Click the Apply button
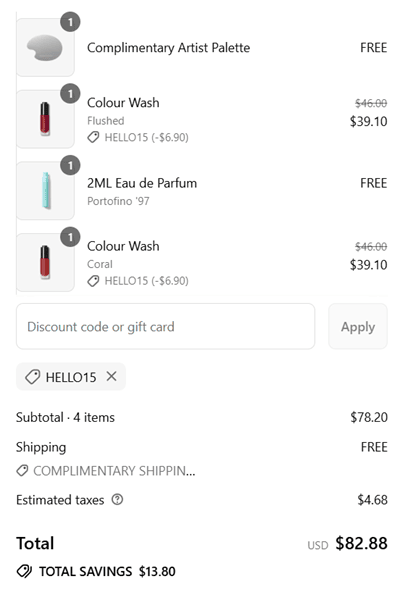The height and width of the screenshot is (598, 400). 358,326
